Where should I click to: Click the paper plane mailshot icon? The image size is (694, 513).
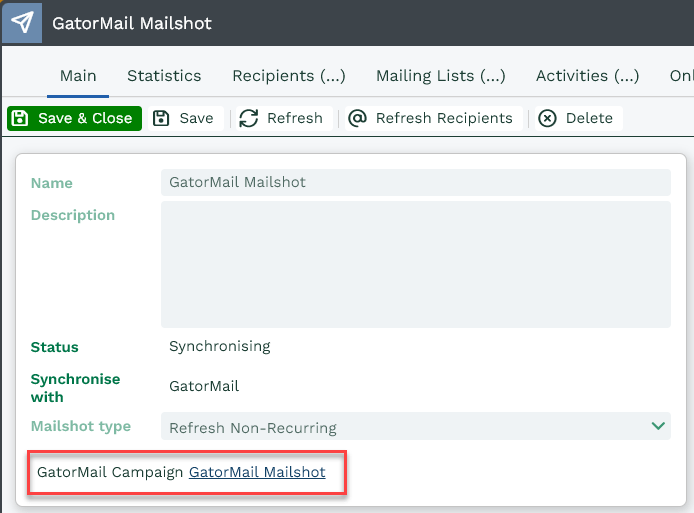coord(21,22)
